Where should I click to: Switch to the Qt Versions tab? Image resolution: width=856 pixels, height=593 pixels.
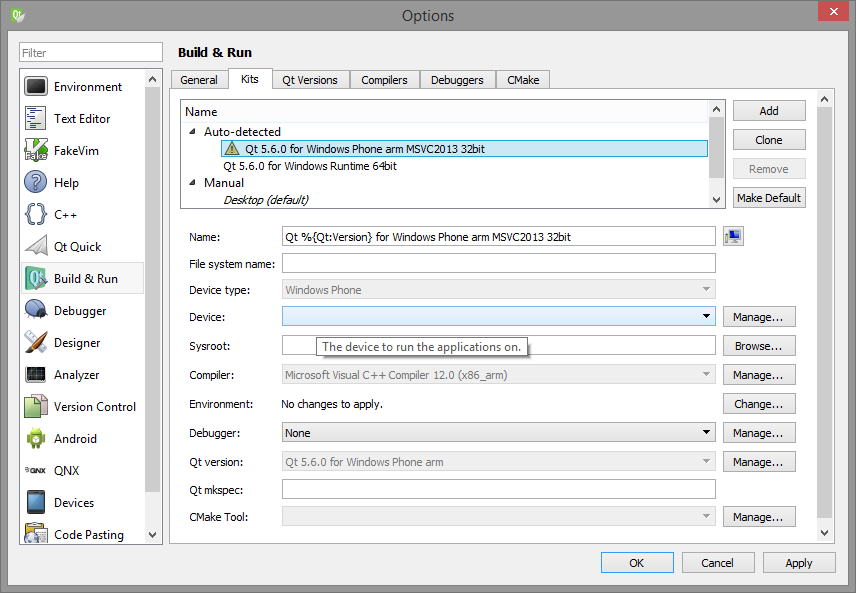pos(309,80)
